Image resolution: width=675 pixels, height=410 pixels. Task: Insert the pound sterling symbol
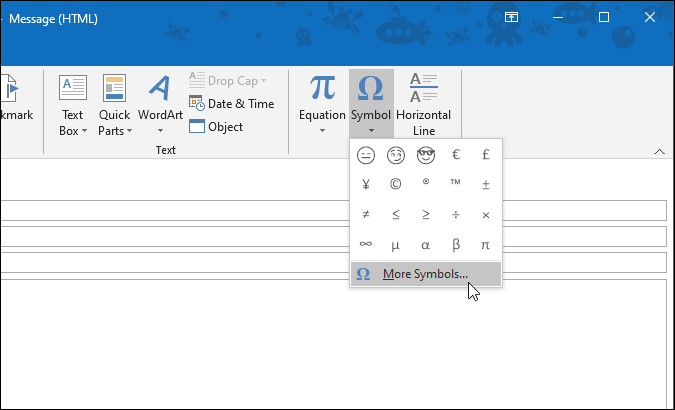click(486, 155)
